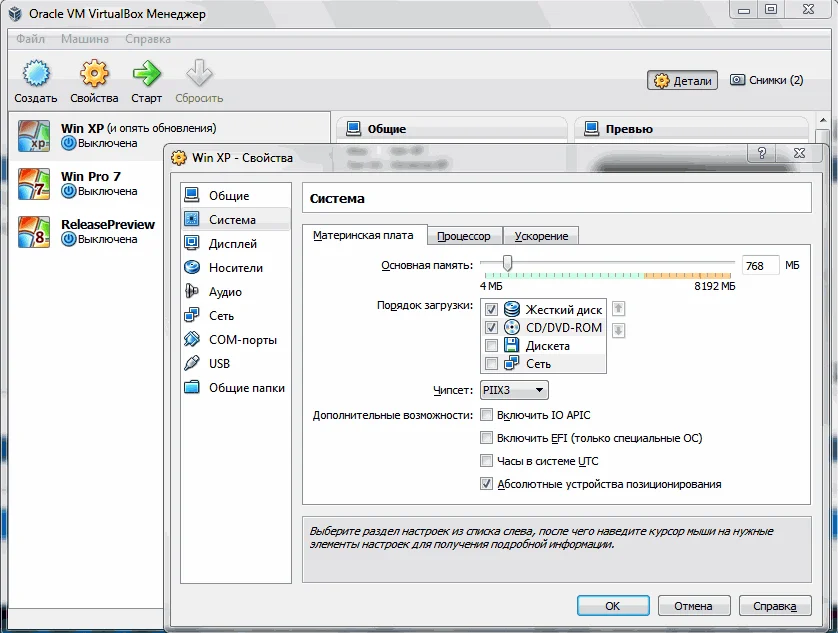Click the Отмена button

pos(694,606)
